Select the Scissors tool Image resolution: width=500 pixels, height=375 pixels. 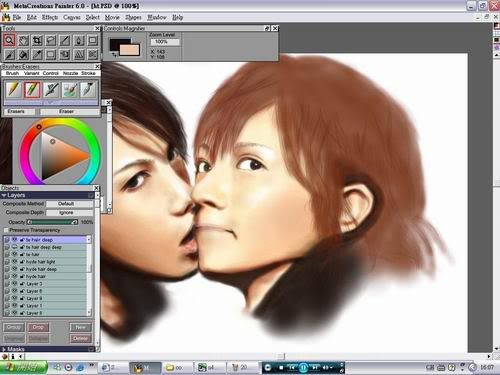(93, 54)
